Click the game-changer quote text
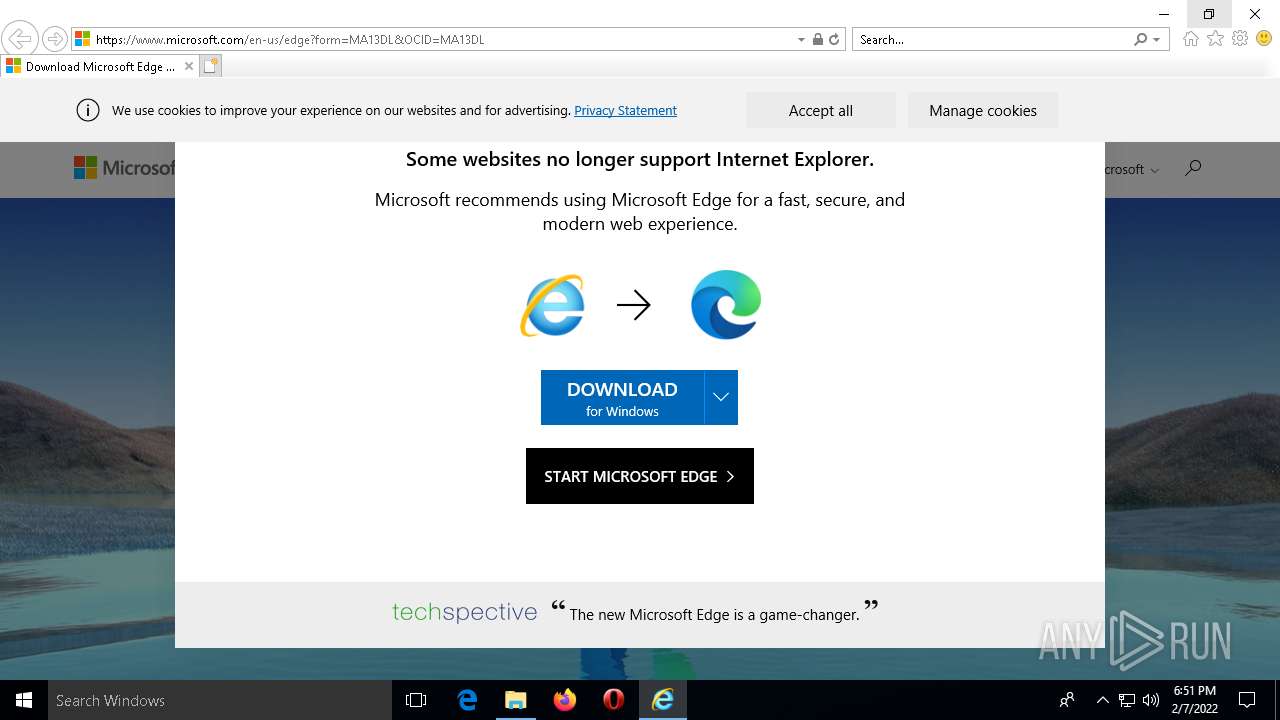 pos(714,614)
